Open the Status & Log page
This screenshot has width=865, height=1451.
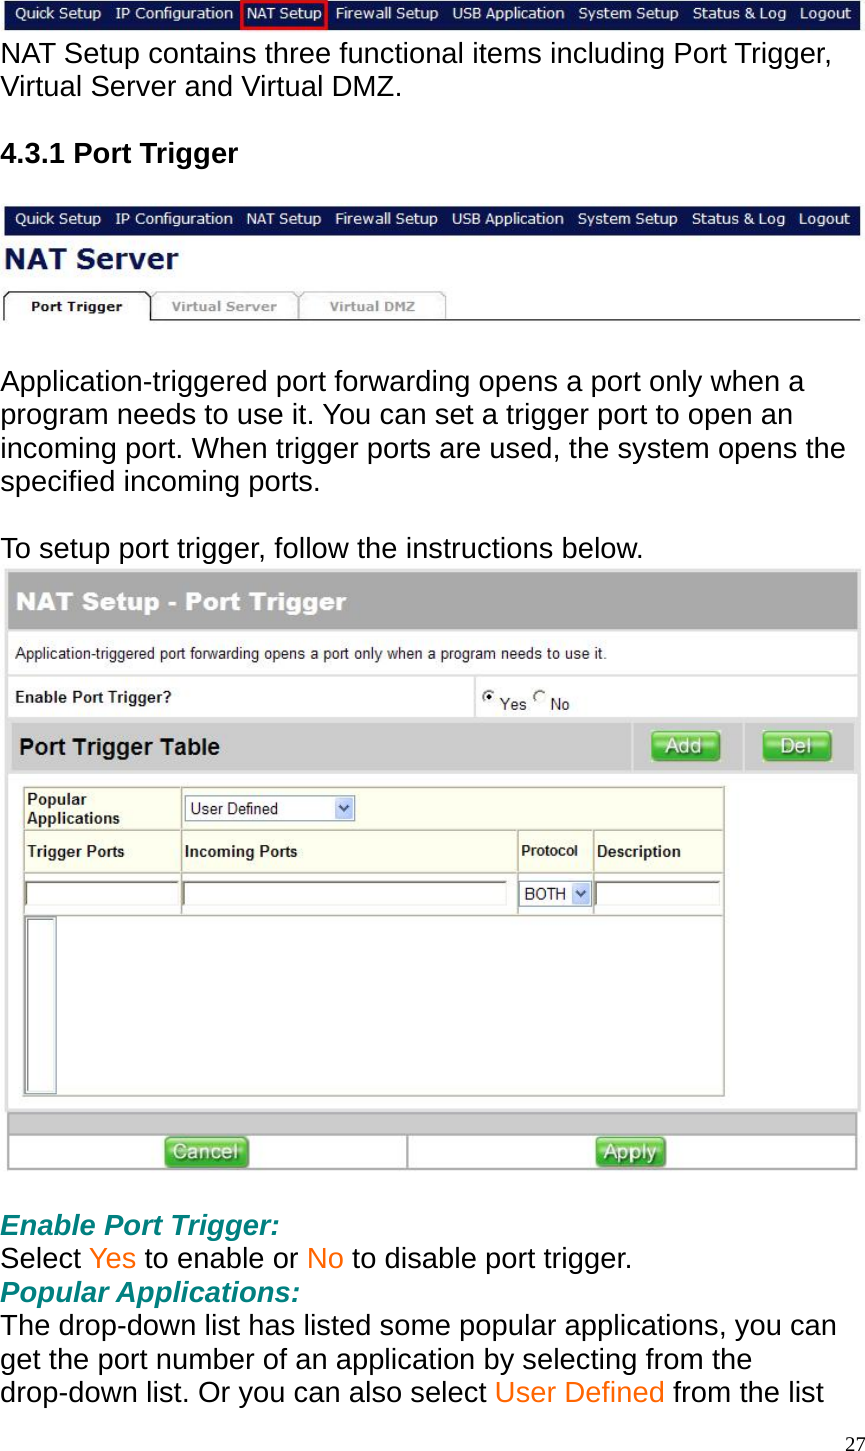[739, 13]
